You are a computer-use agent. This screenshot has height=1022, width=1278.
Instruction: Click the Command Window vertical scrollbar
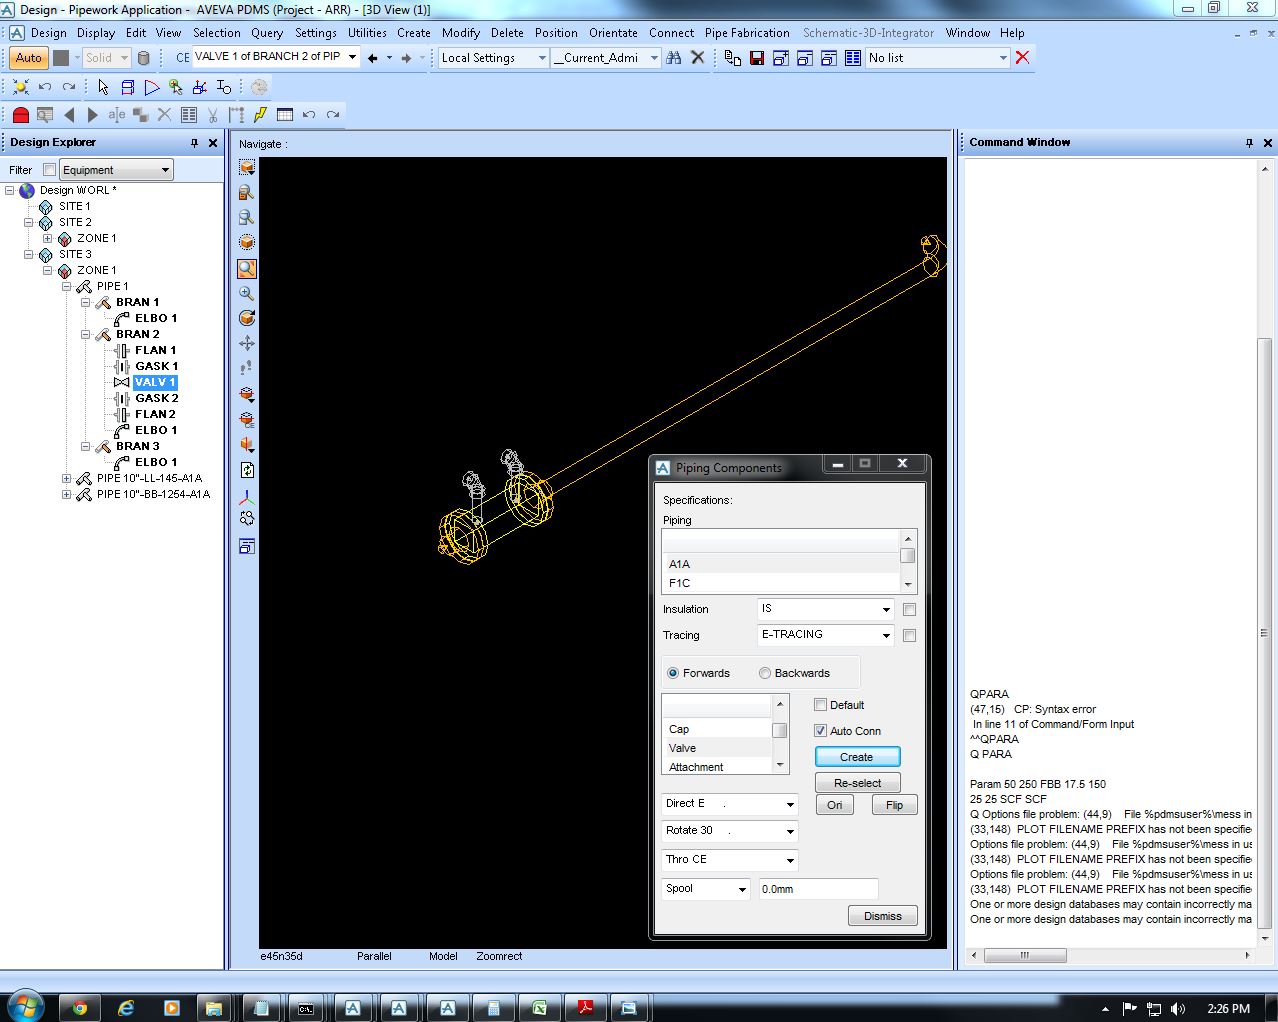coord(1264,635)
